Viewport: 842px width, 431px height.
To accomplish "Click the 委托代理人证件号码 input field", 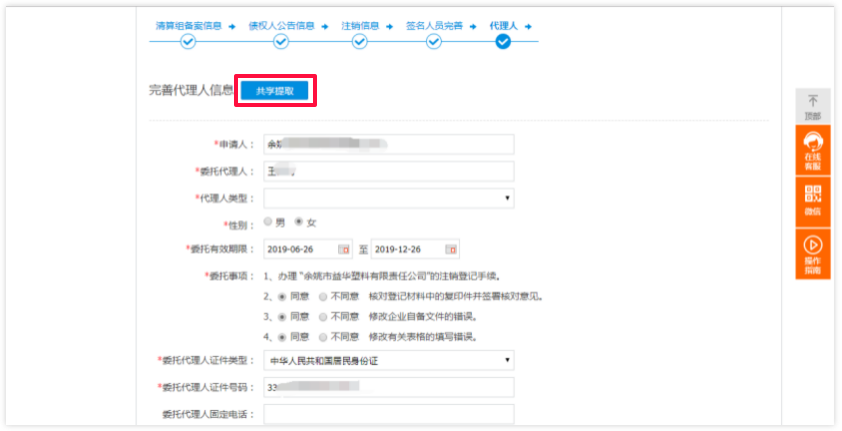I will 388,387.
